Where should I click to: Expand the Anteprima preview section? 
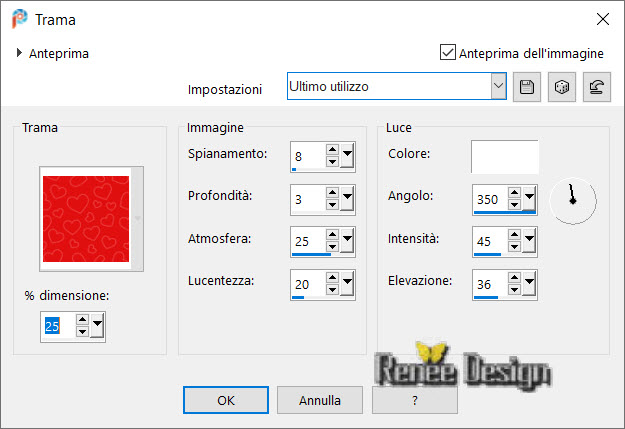[19, 53]
